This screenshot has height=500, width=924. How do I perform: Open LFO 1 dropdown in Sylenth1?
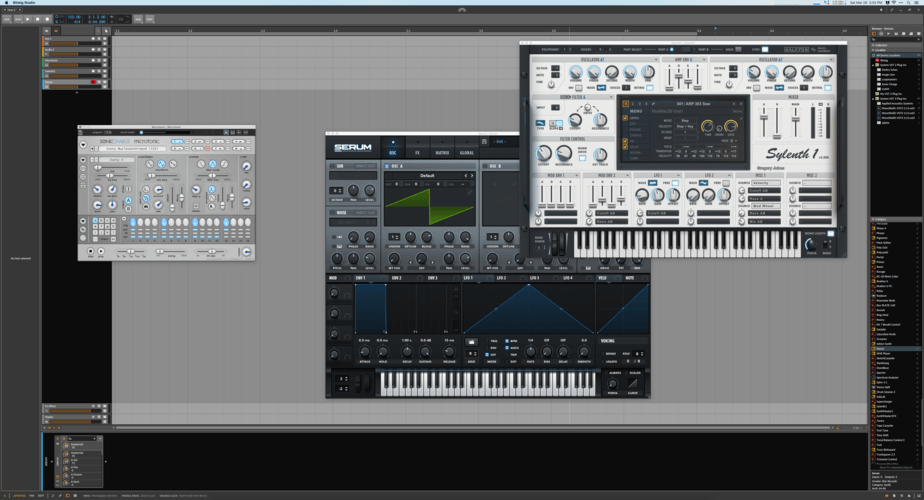click(678, 175)
